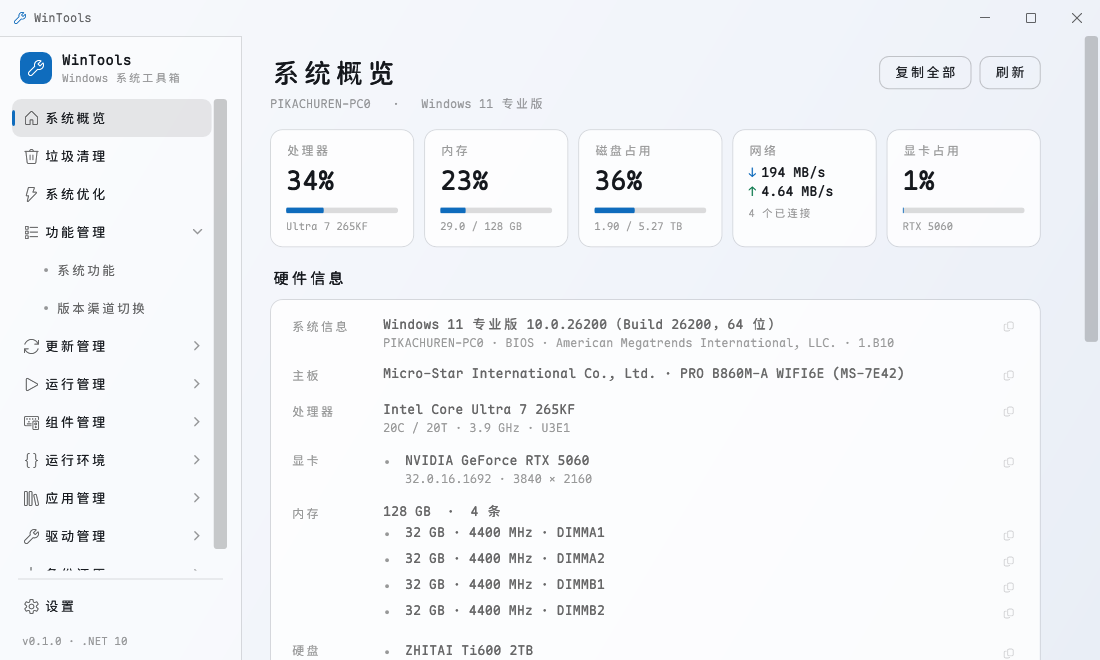Expand the 驱动管理 section chevron

pos(197,536)
